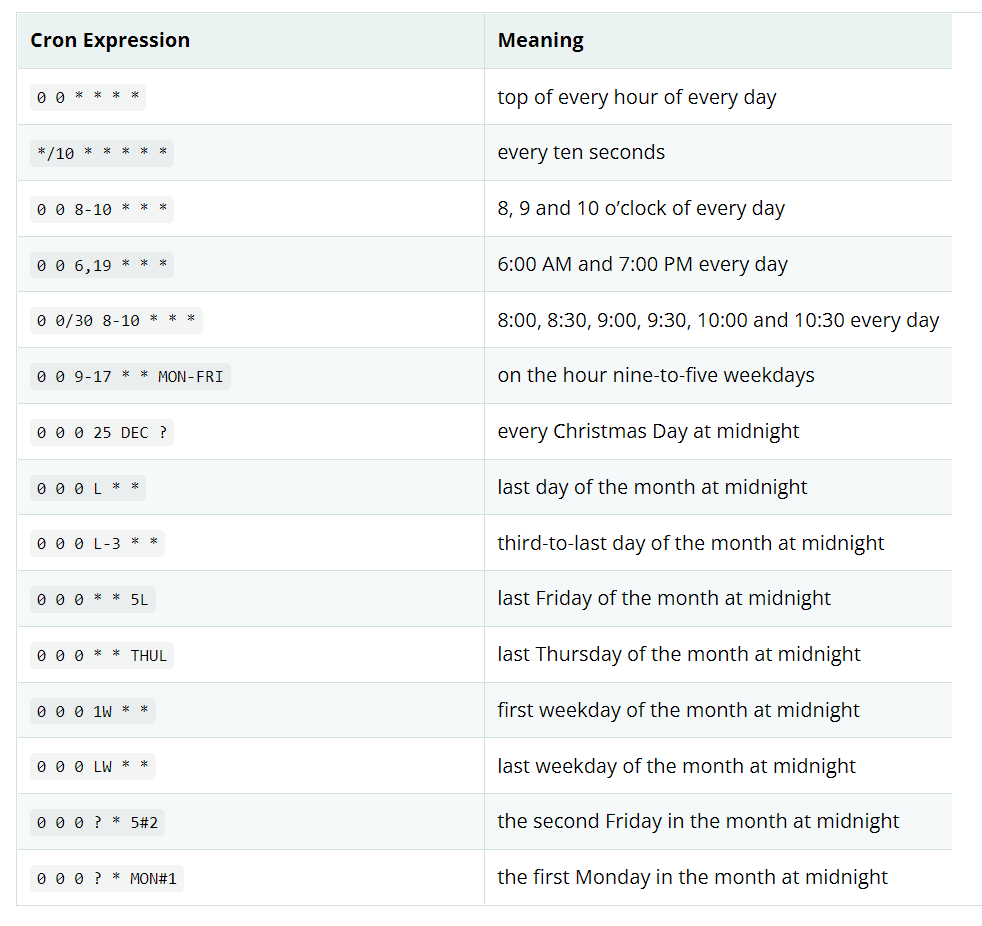Click the '*/10 * * * * *' expression
This screenshot has width=982, height=926.
[102, 153]
